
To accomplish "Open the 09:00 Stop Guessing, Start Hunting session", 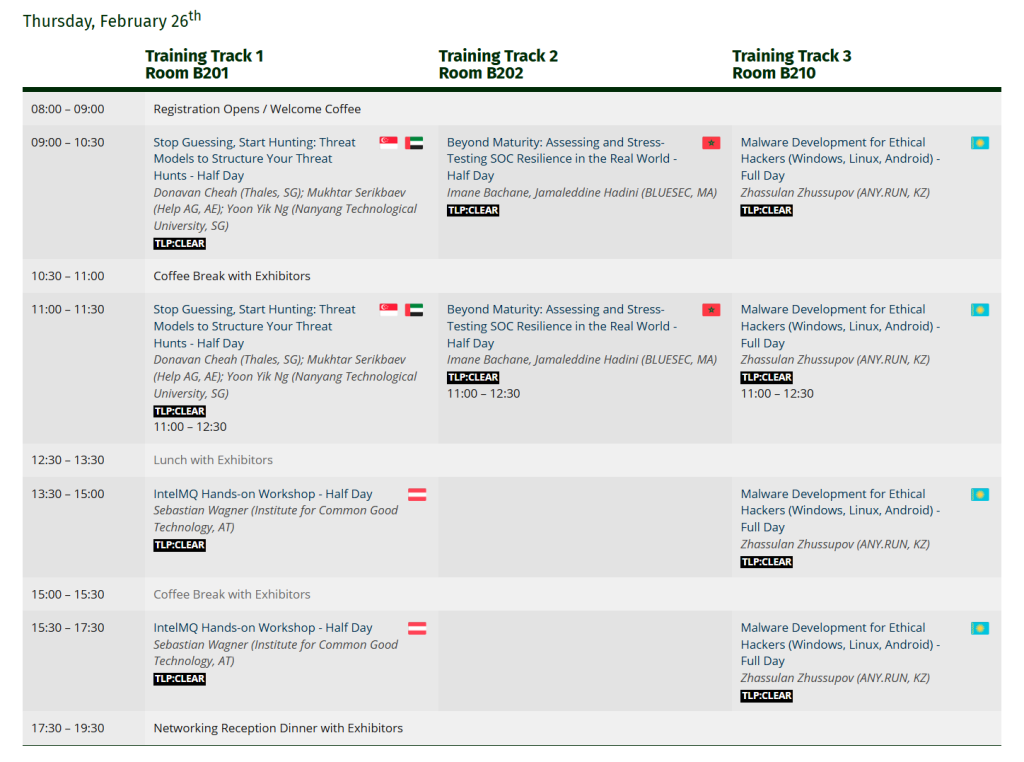I will click(254, 158).
